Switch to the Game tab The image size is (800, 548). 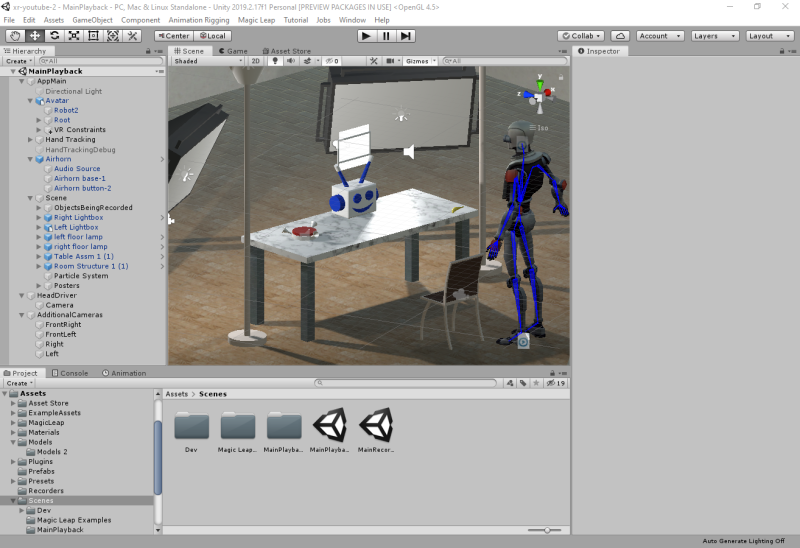tap(233, 51)
